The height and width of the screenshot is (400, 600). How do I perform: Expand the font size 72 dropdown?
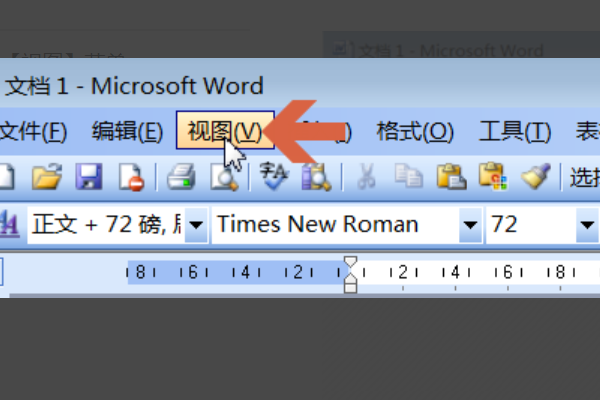pos(587,225)
